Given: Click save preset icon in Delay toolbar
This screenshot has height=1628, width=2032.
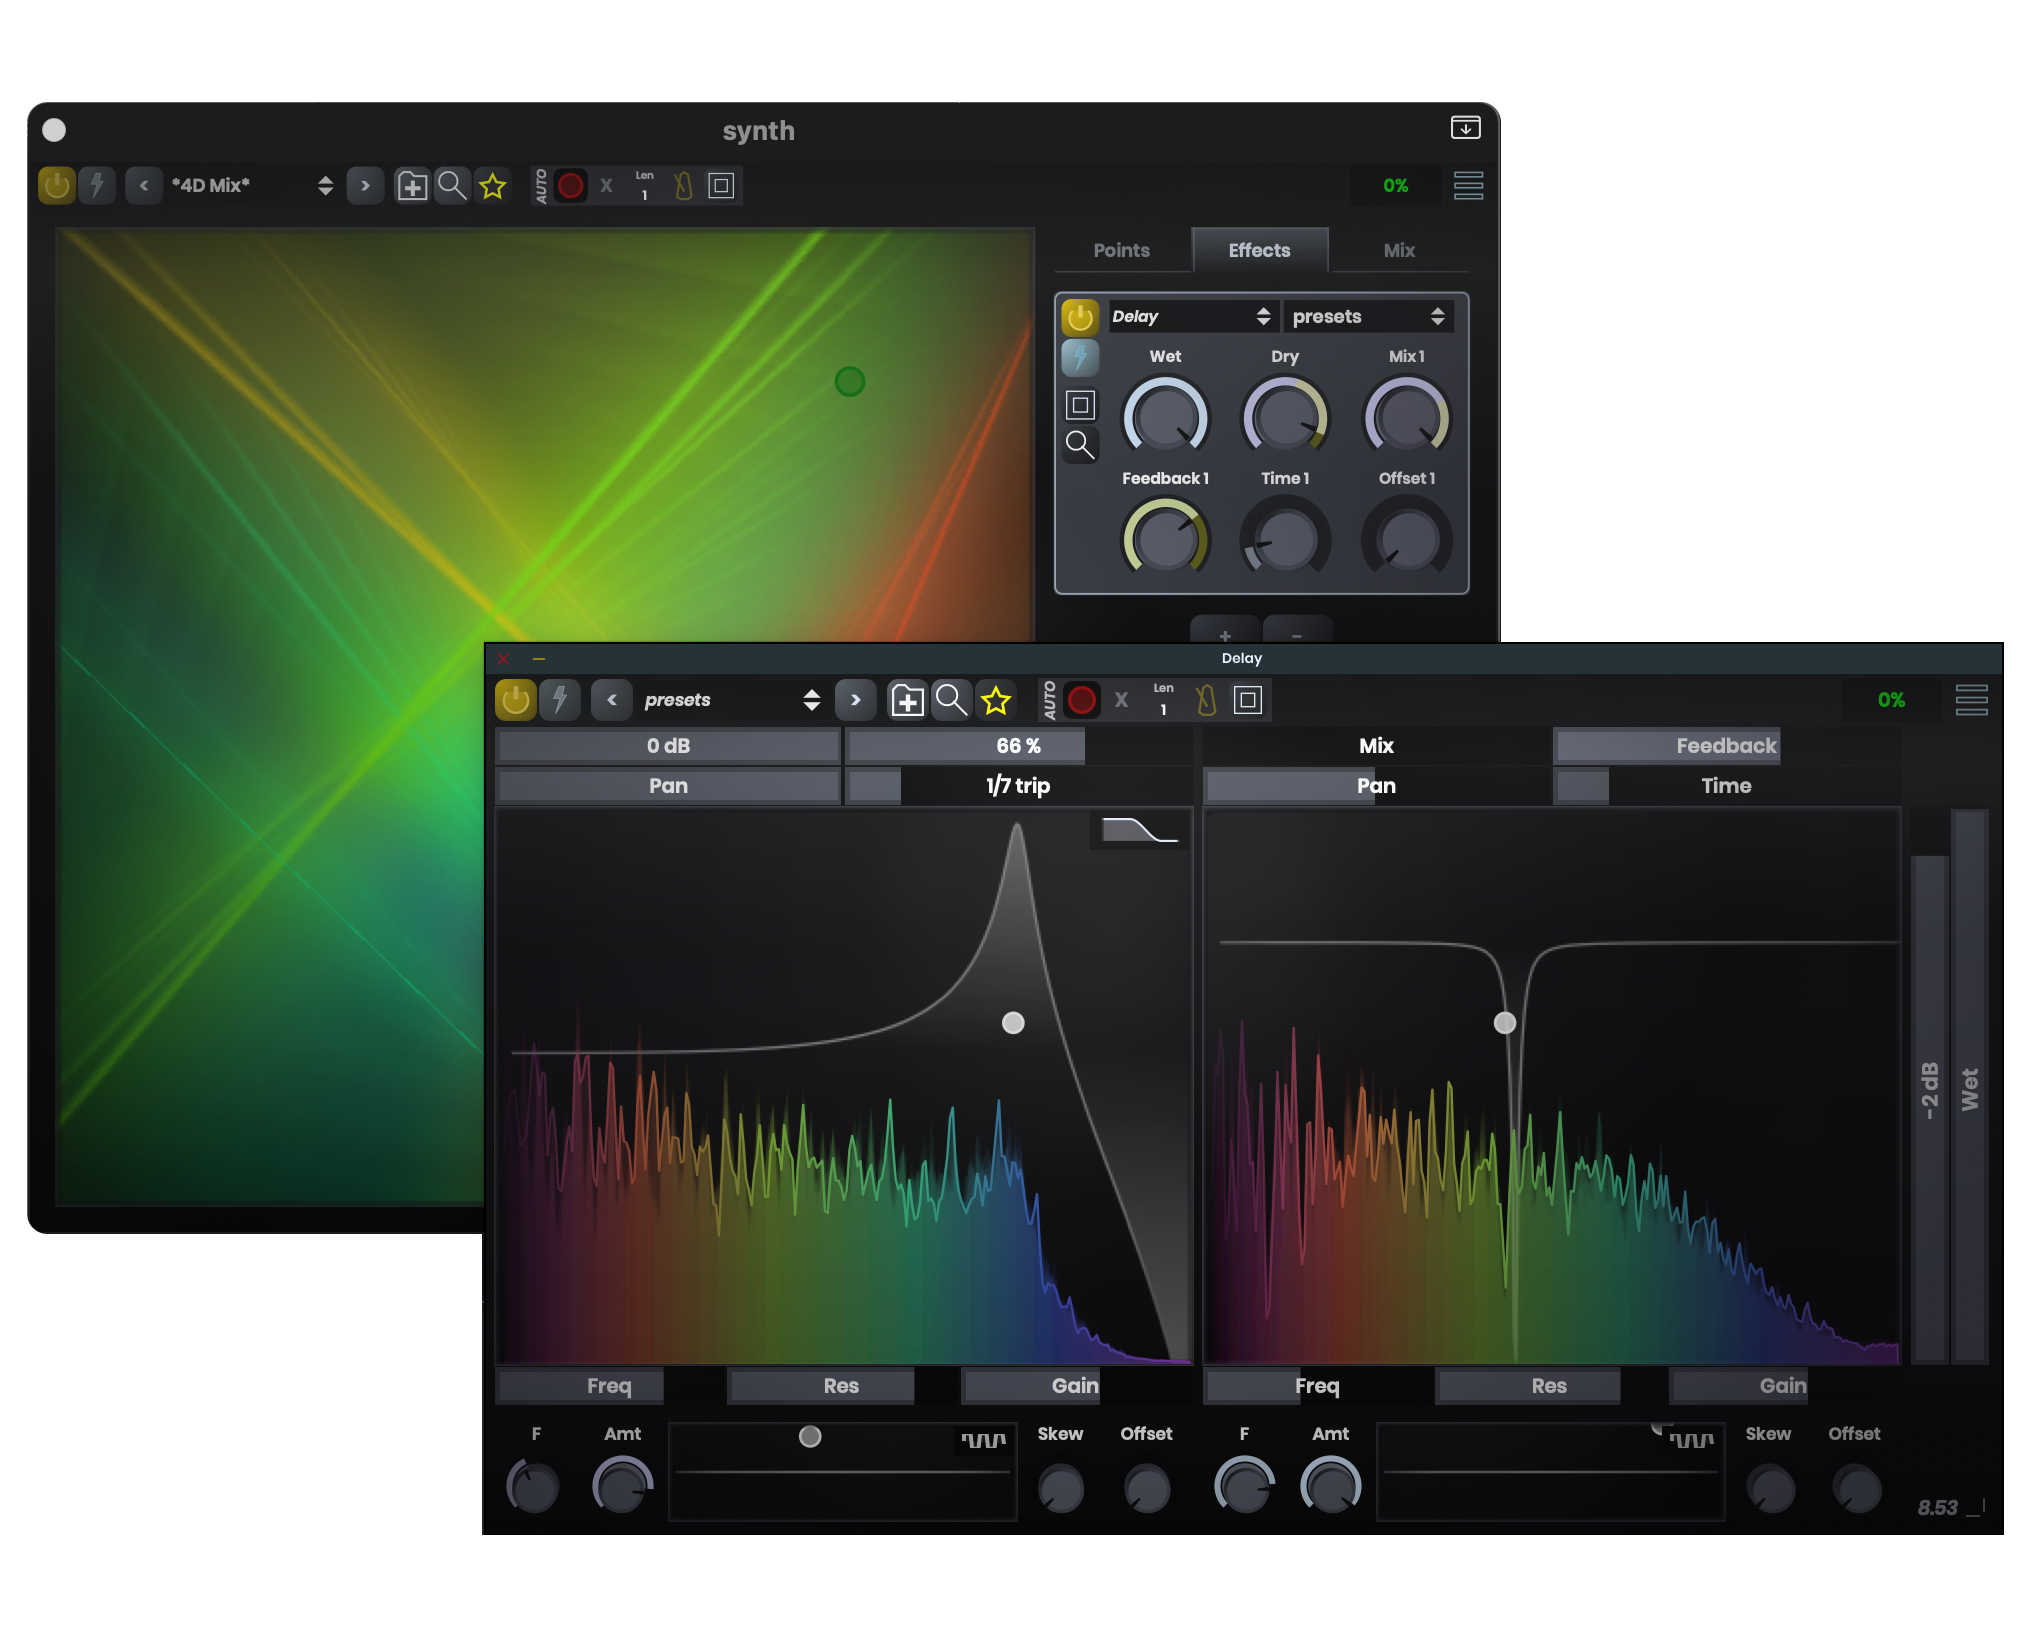Looking at the screenshot, I should pyautogui.click(x=907, y=700).
